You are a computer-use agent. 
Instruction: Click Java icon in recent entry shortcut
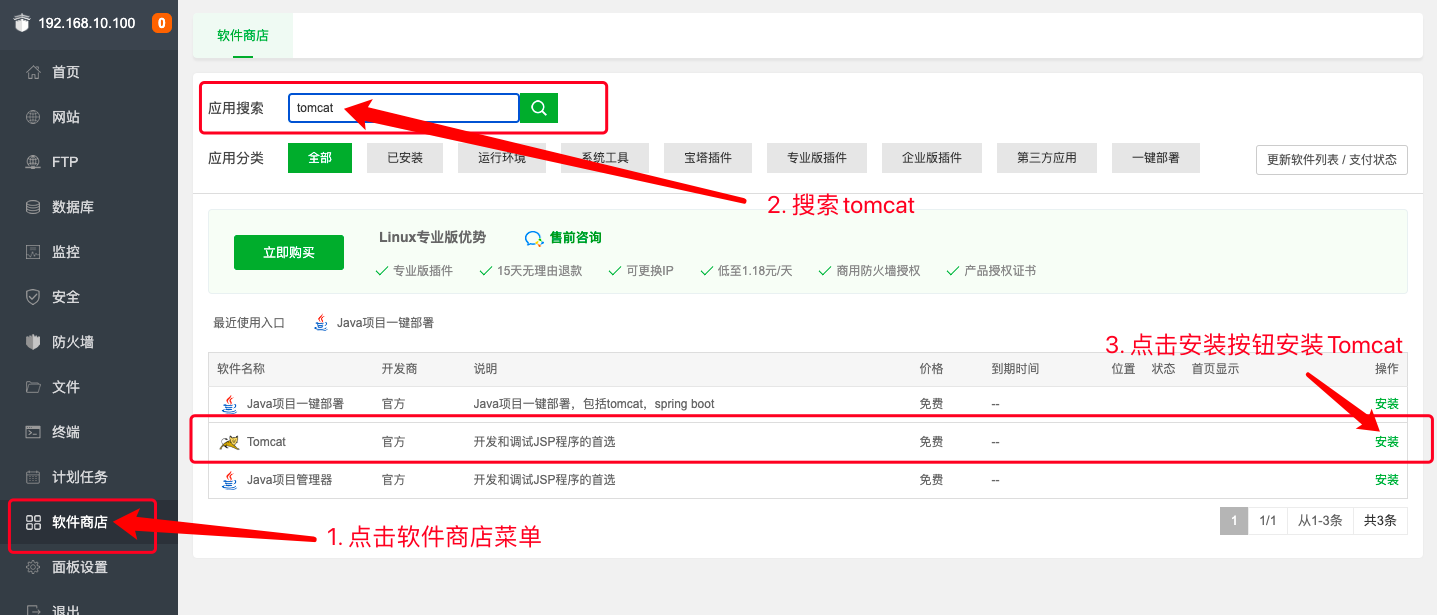tap(321, 323)
